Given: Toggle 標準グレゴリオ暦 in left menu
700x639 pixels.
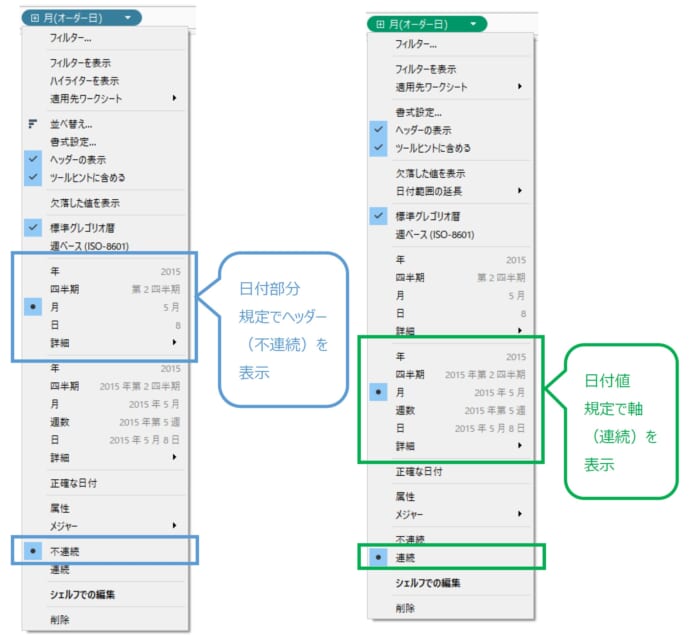Looking at the screenshot, I should tap(105, 228).
